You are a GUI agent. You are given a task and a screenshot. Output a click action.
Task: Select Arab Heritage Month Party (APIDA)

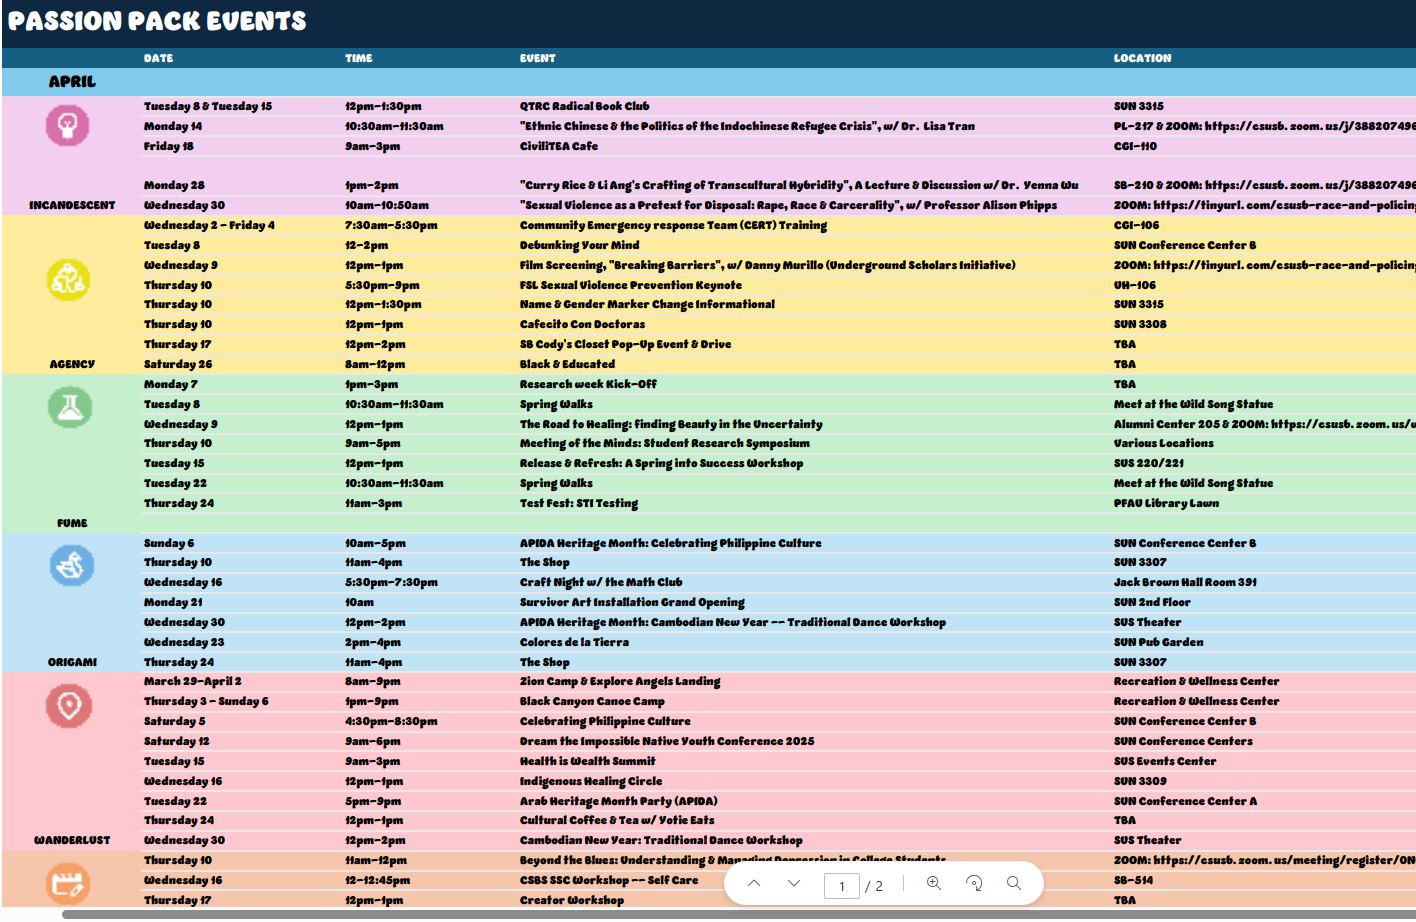[618, 801]
